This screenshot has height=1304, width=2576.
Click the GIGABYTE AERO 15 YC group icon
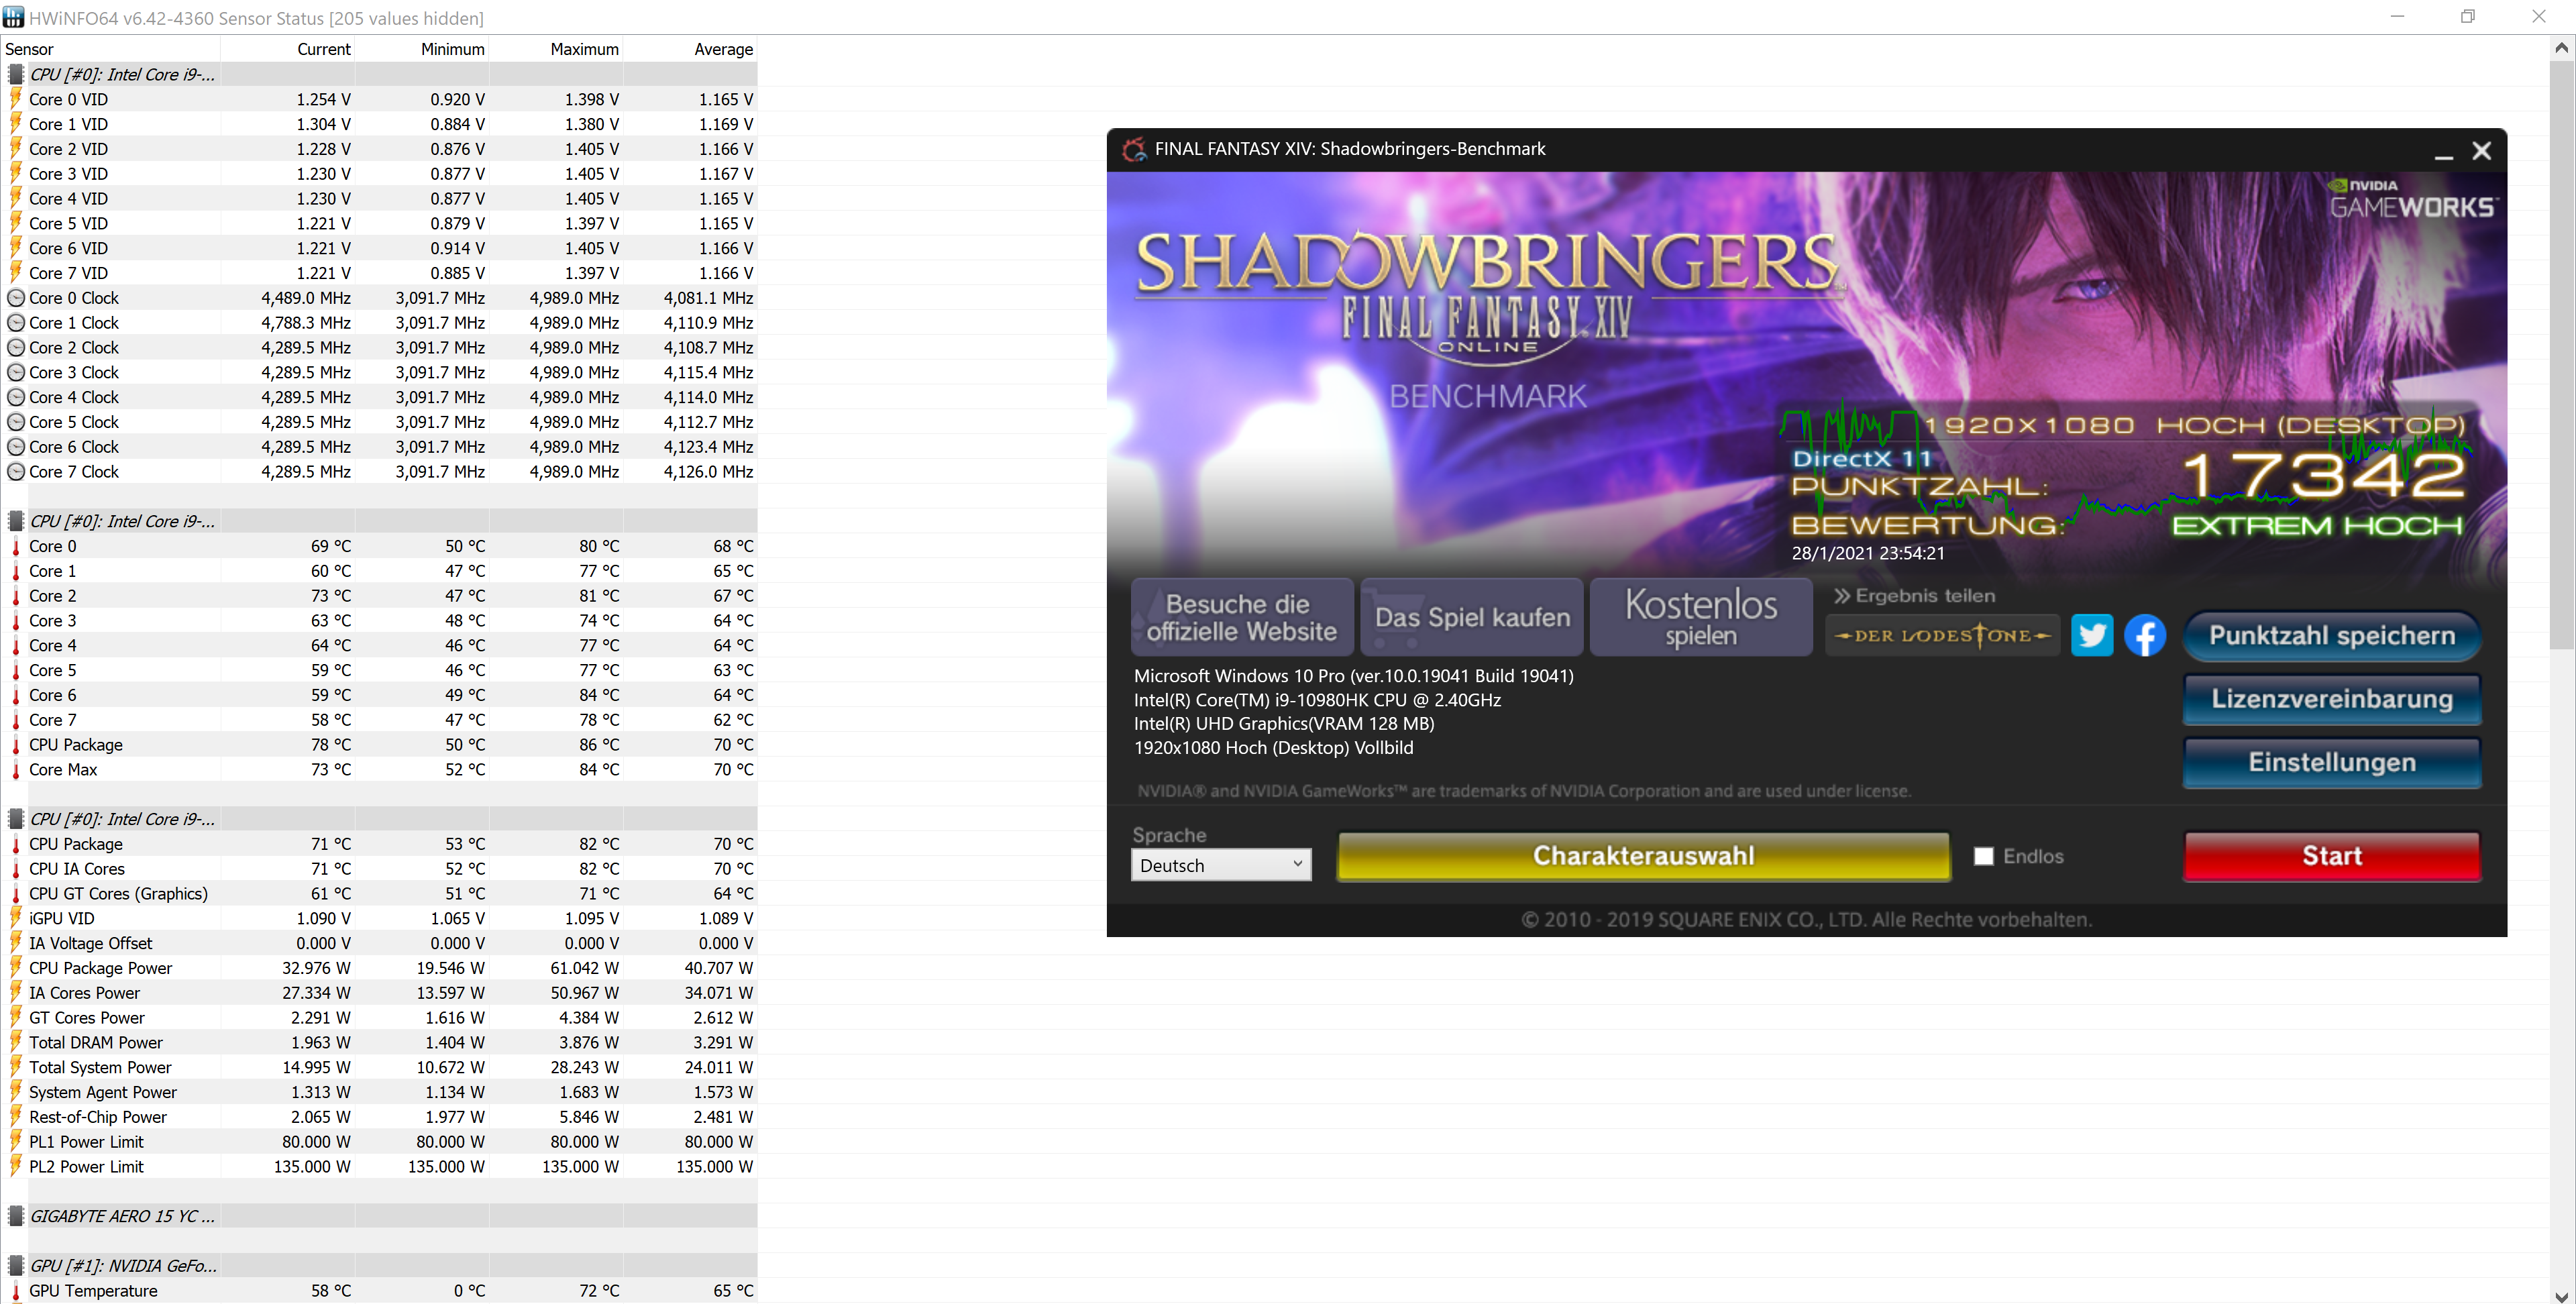pyautogui.click(x=16, y=1216)
